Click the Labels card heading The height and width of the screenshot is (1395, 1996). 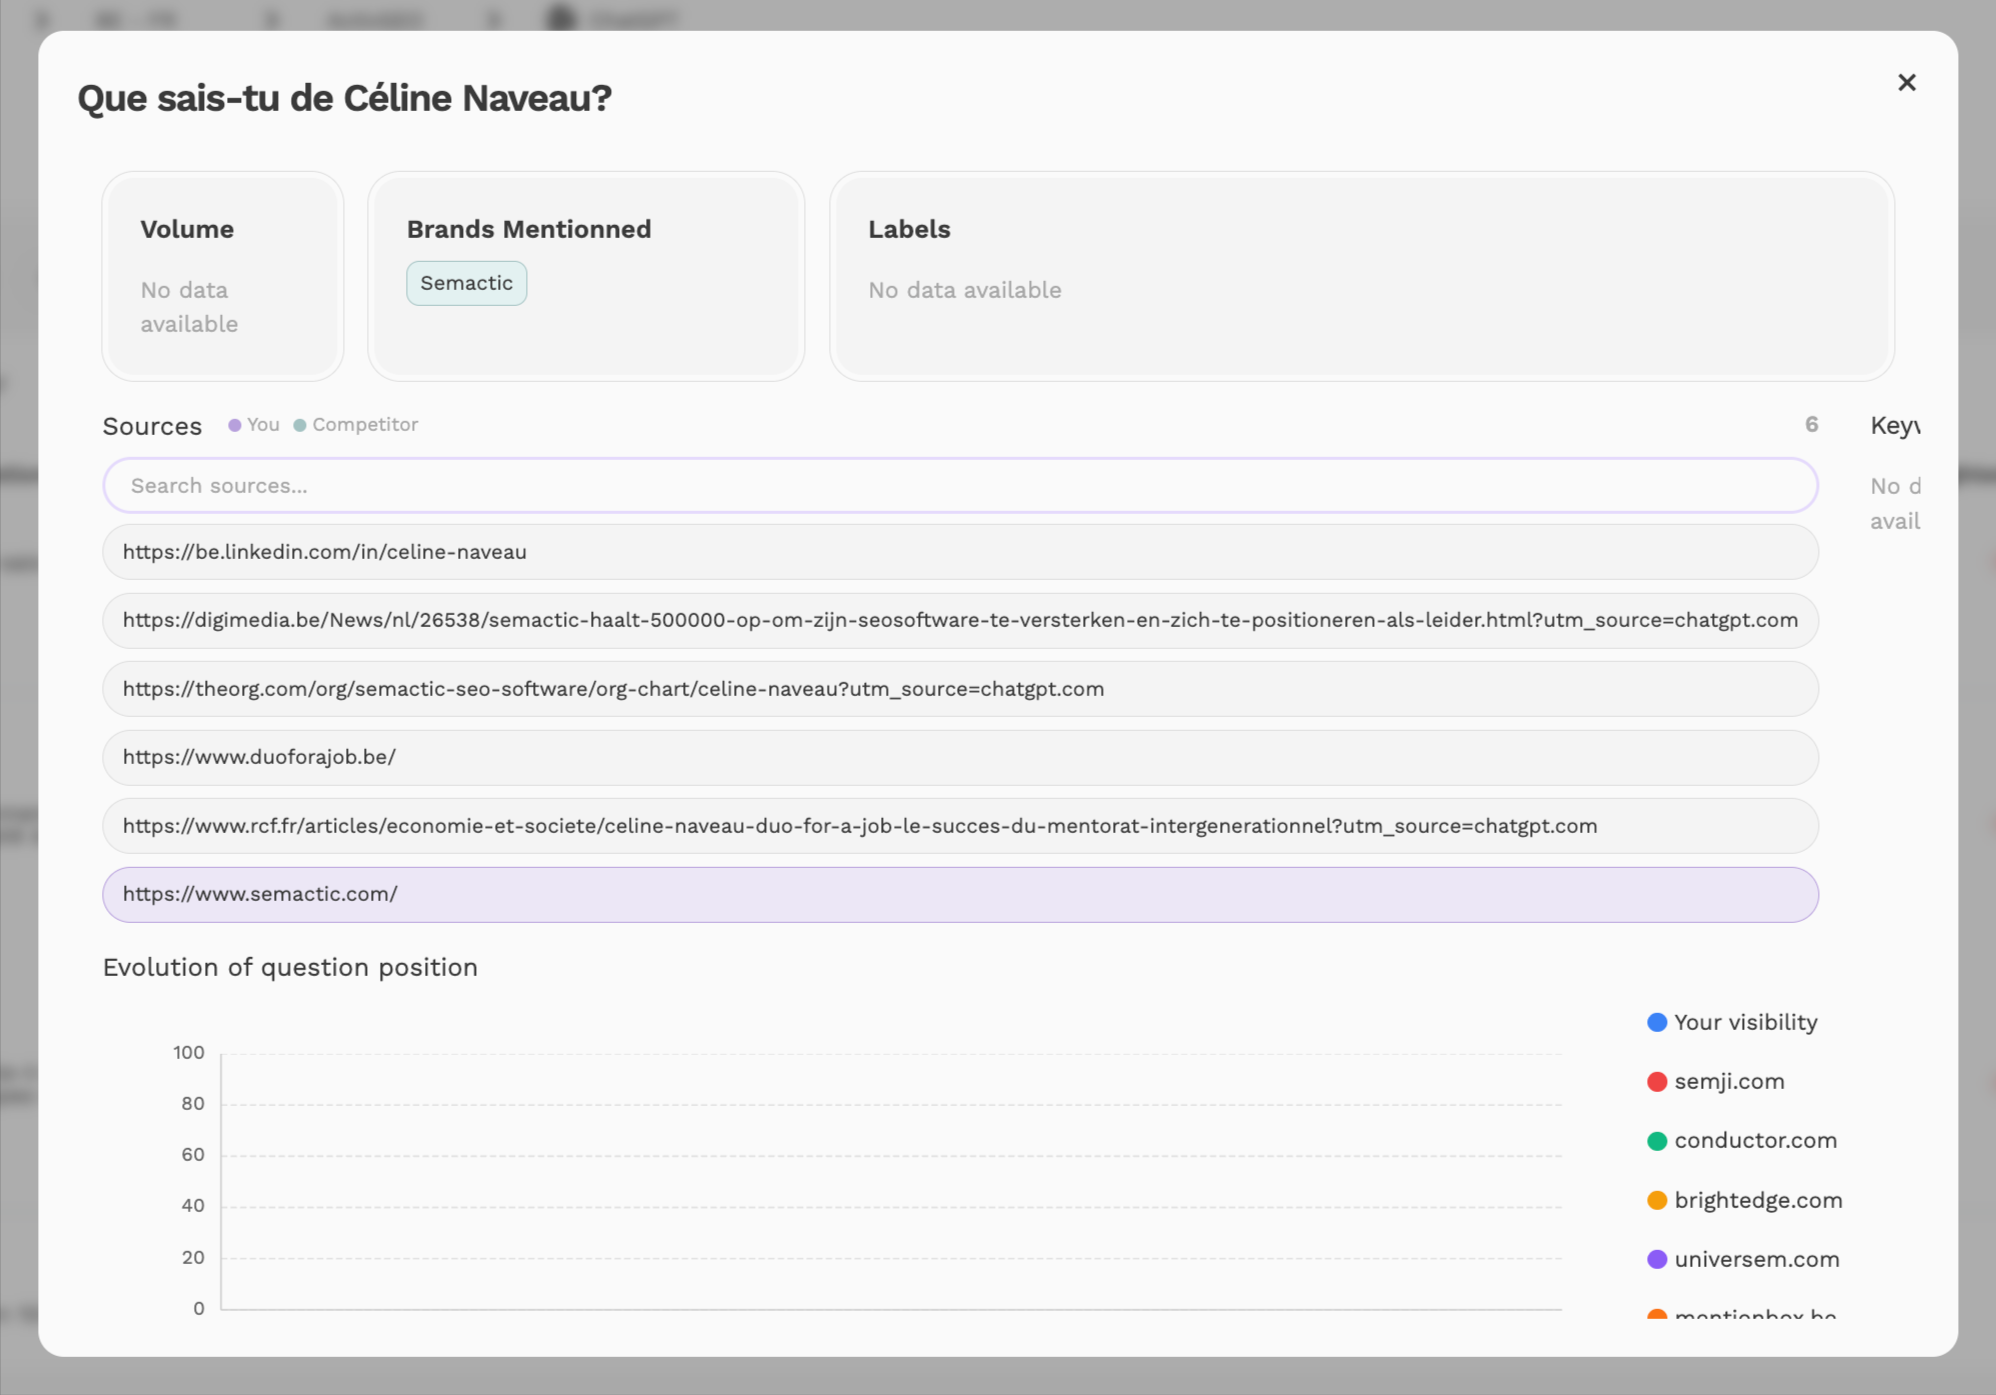tap(909, 229)
